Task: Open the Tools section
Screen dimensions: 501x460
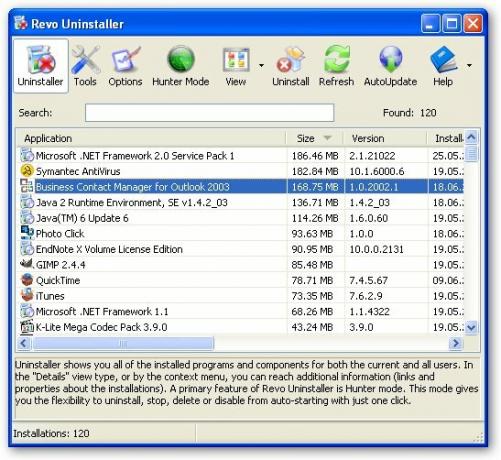Action: (x=85, y=66)
